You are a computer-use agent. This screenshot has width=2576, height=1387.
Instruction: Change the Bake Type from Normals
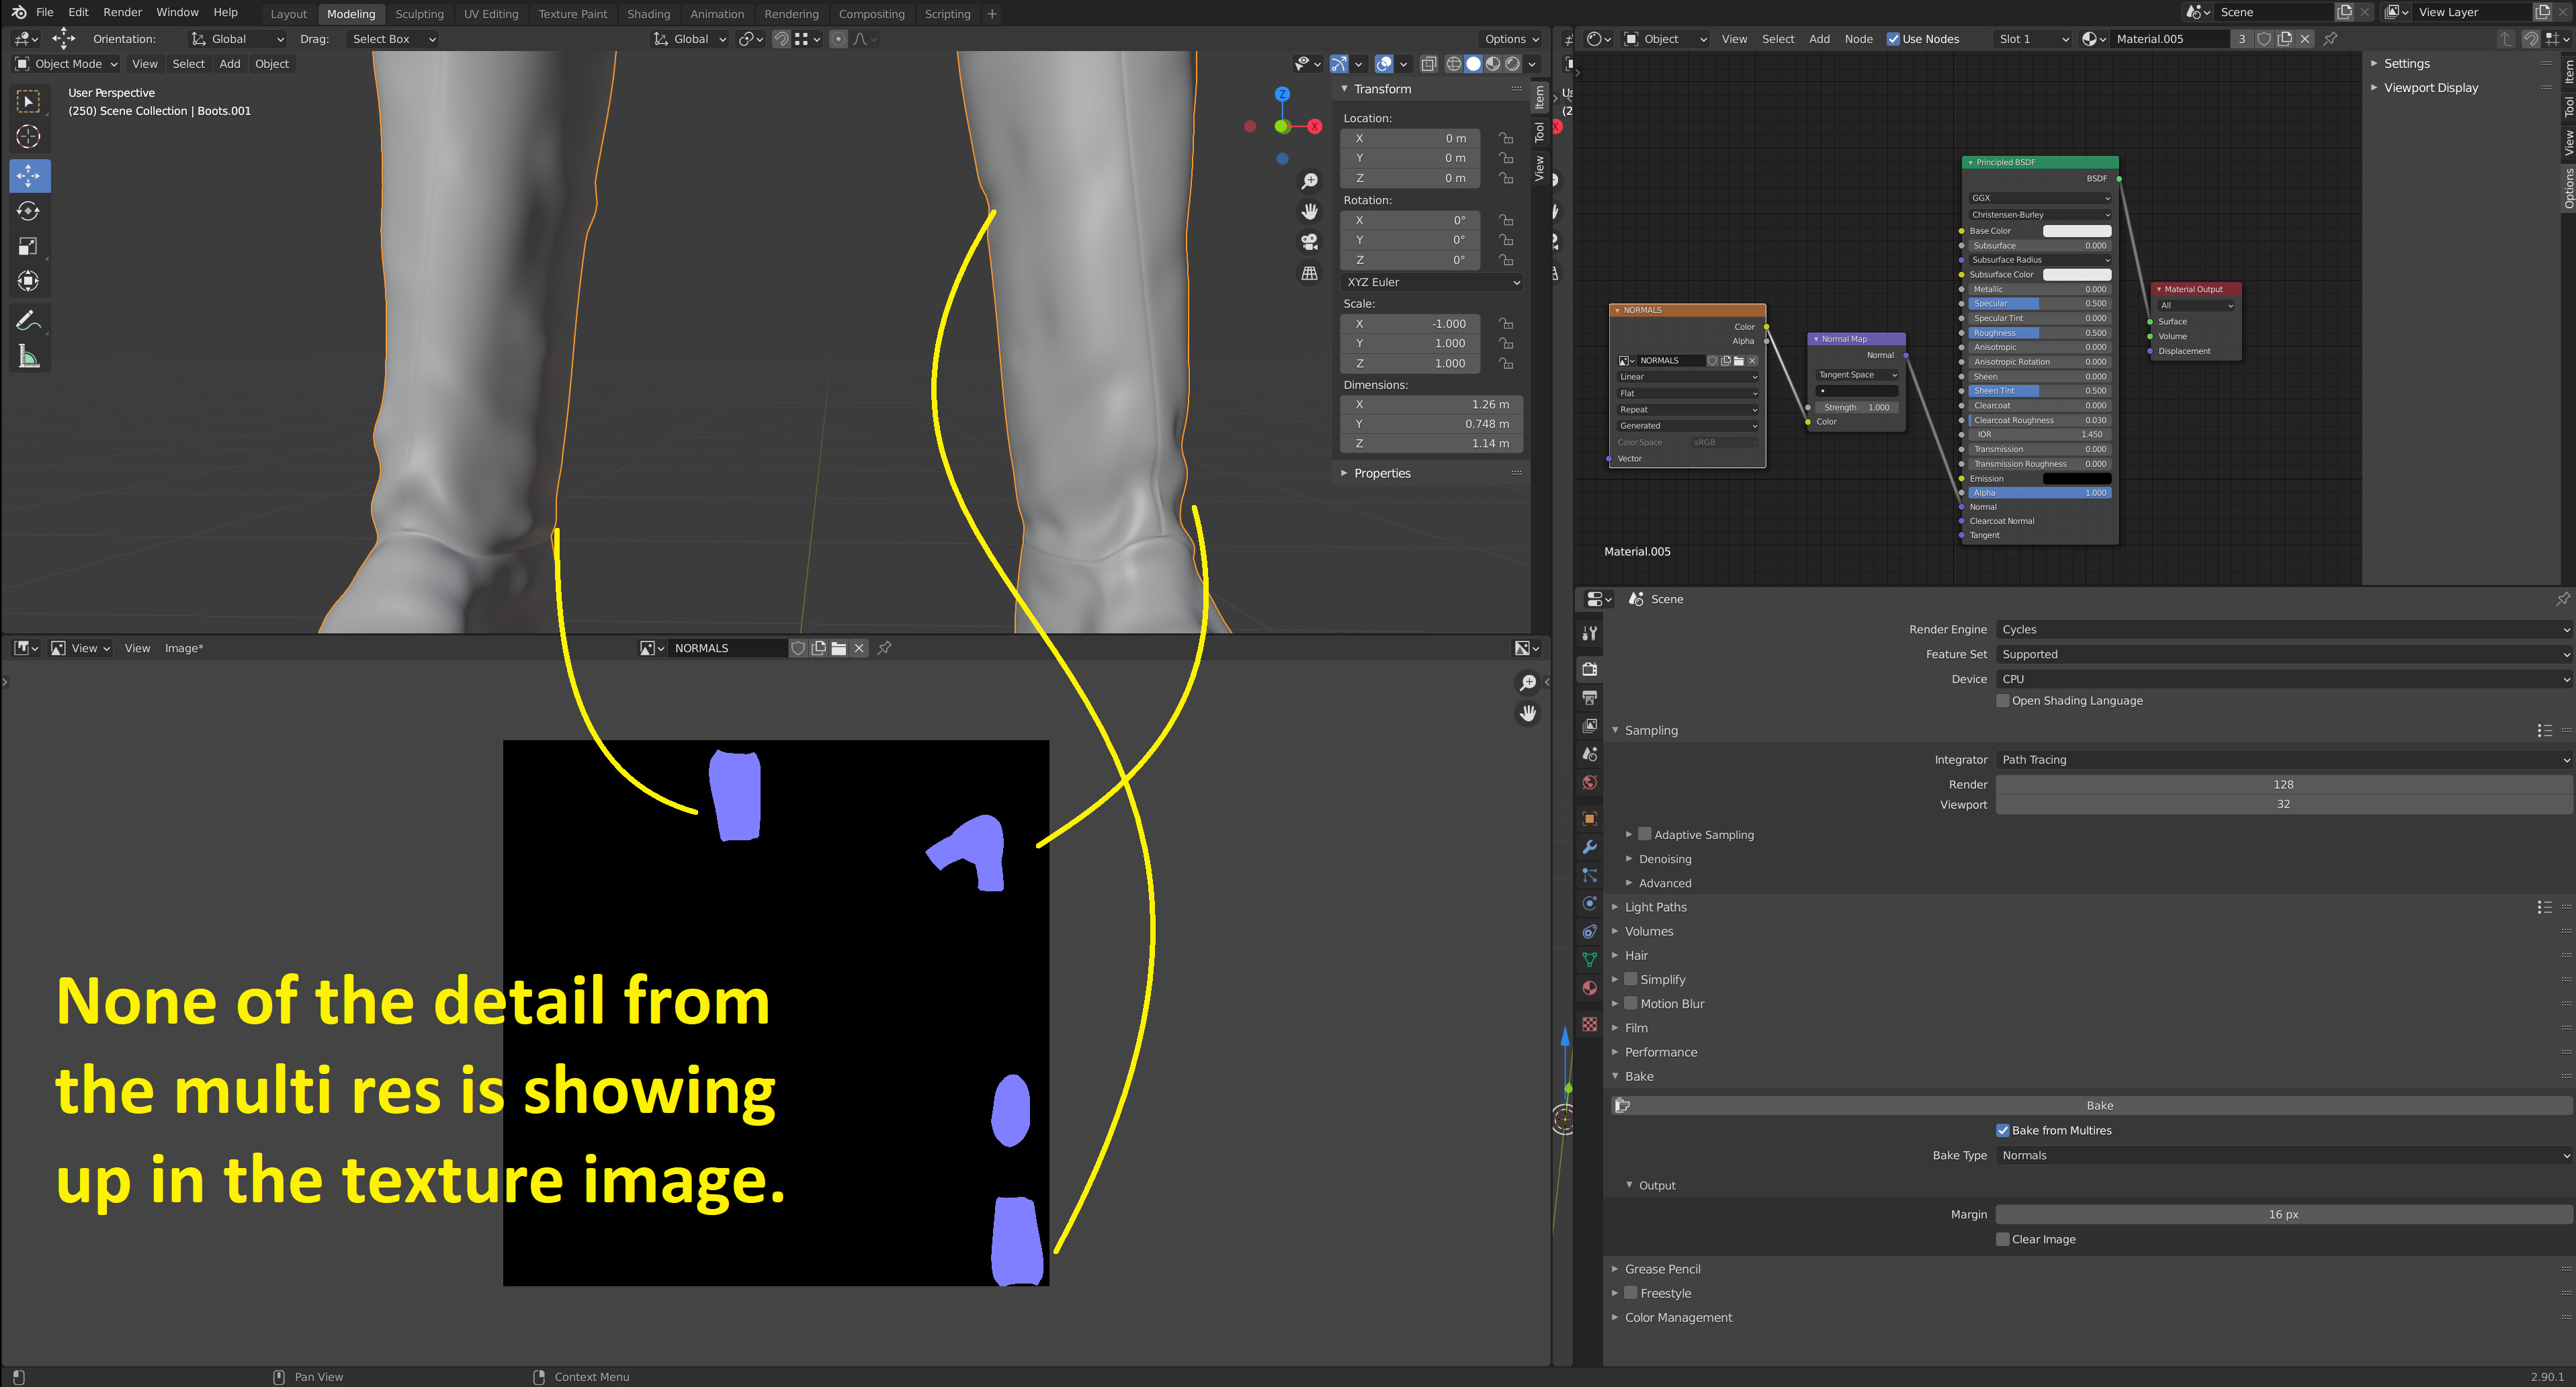[2283, 1155]
